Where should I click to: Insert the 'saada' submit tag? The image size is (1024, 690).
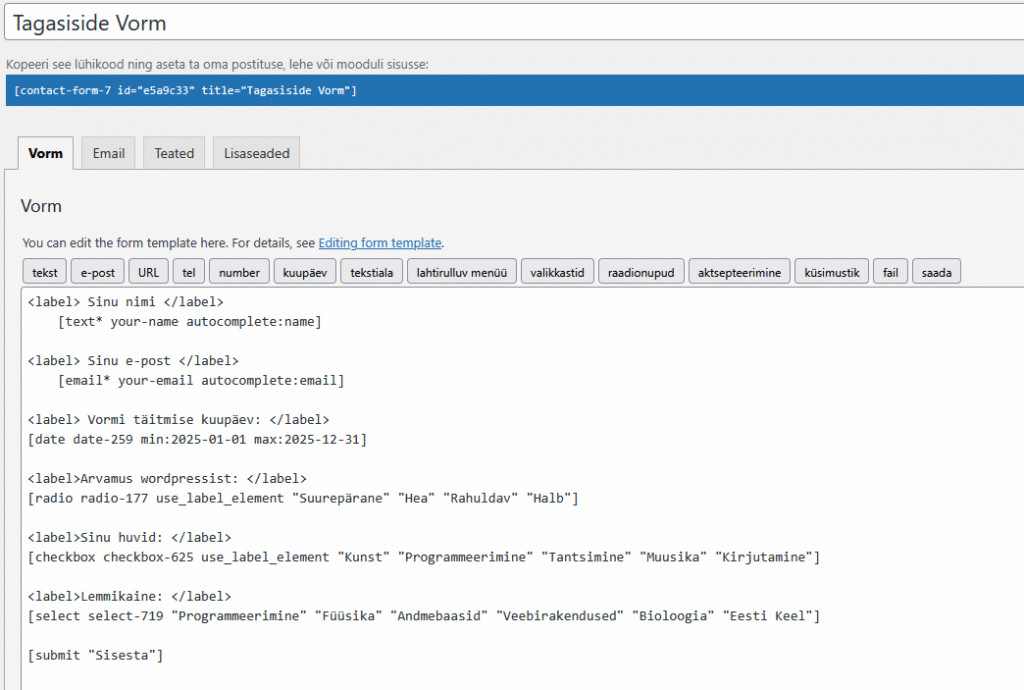pyautogui.click(x=936, y=272)
